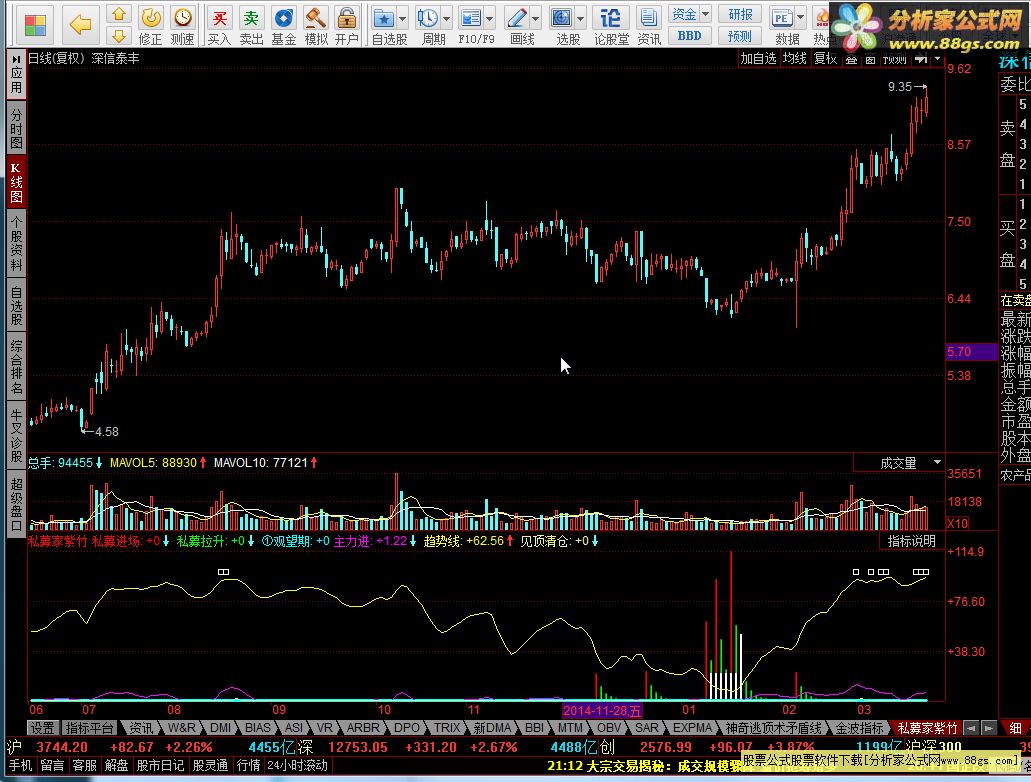
Task: Click the 开户 account opening lock icon
Action: 347,25
